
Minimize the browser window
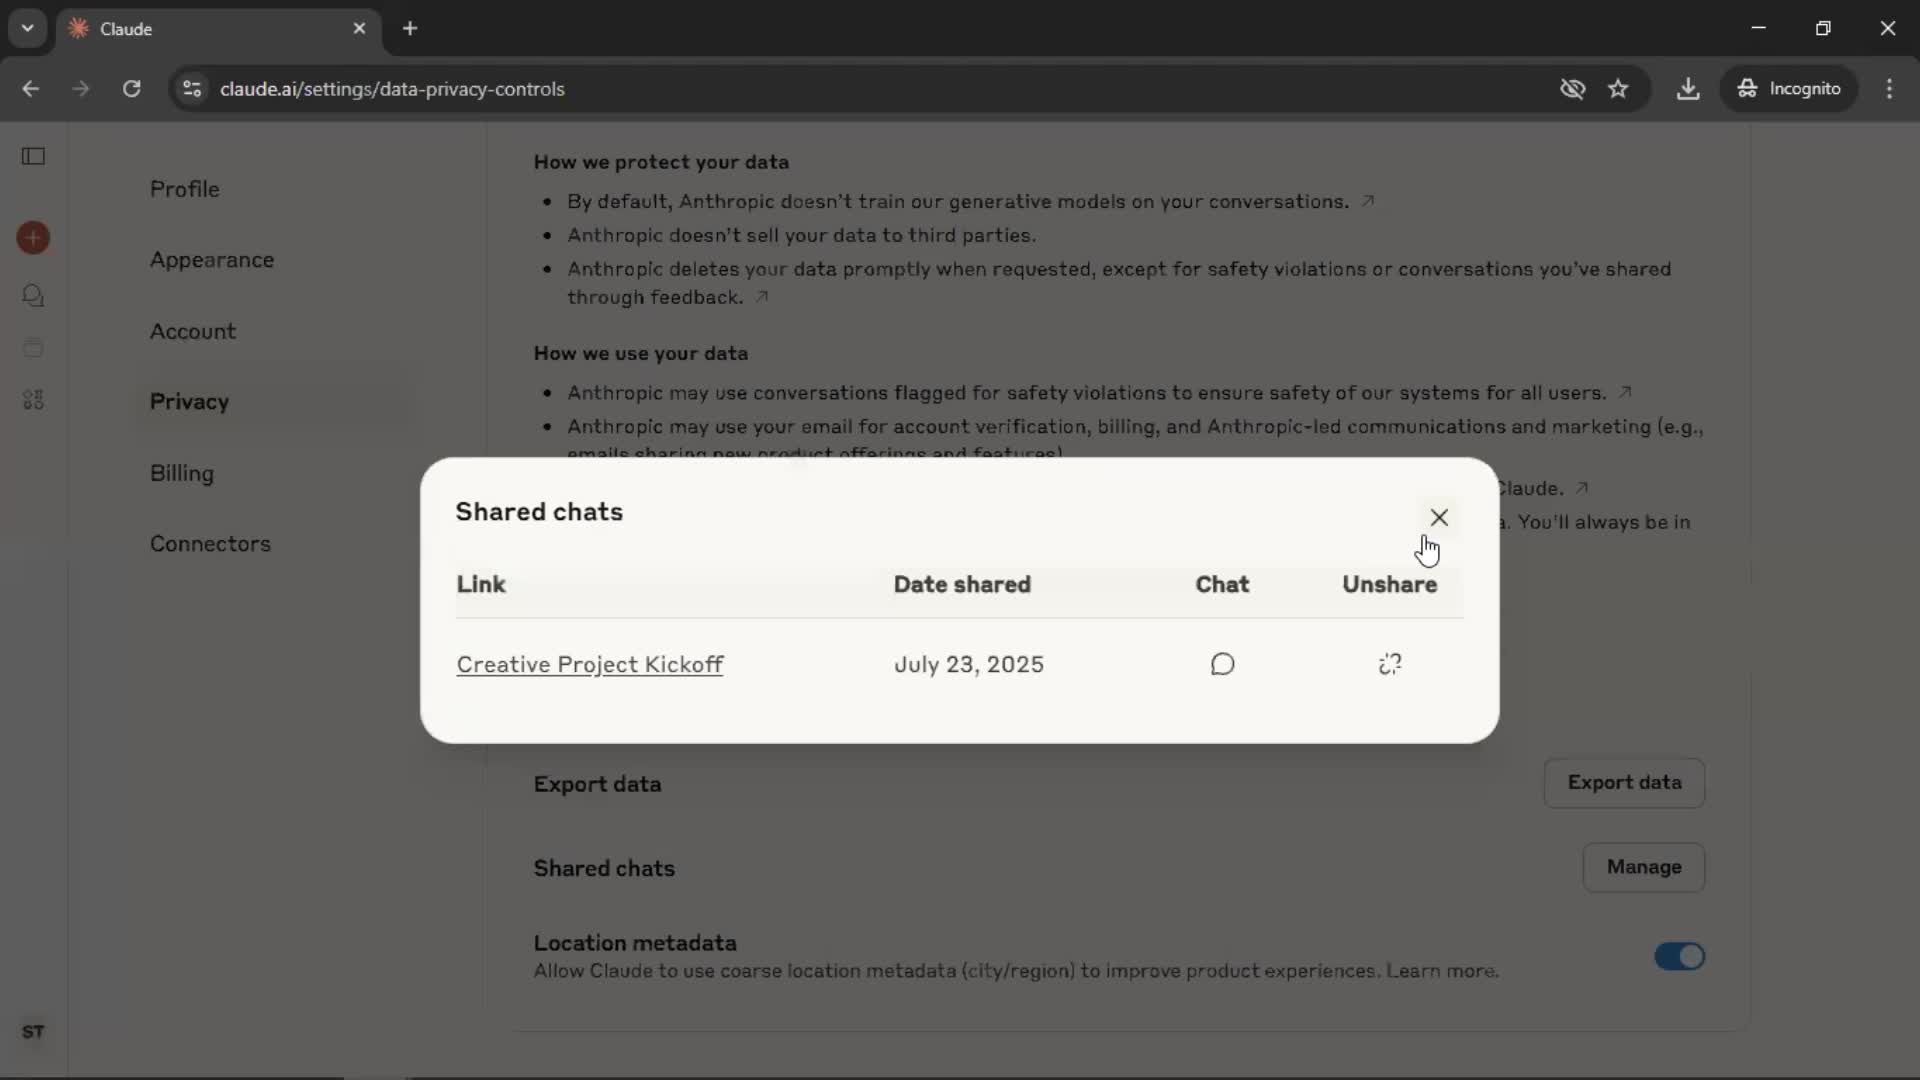click(x=1759, y=28)
